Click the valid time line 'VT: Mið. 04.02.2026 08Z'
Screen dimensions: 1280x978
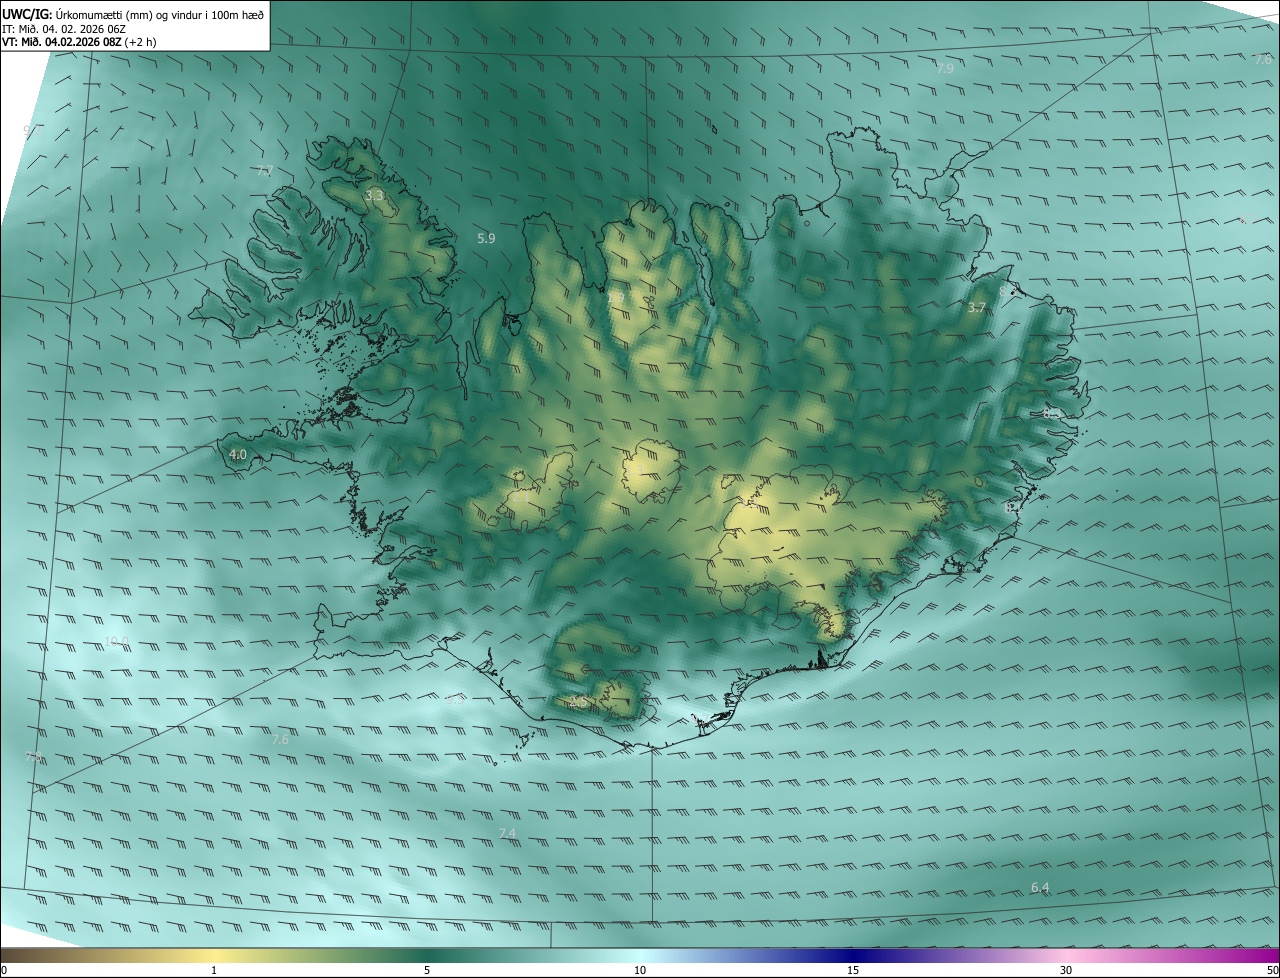click(62, 42)
